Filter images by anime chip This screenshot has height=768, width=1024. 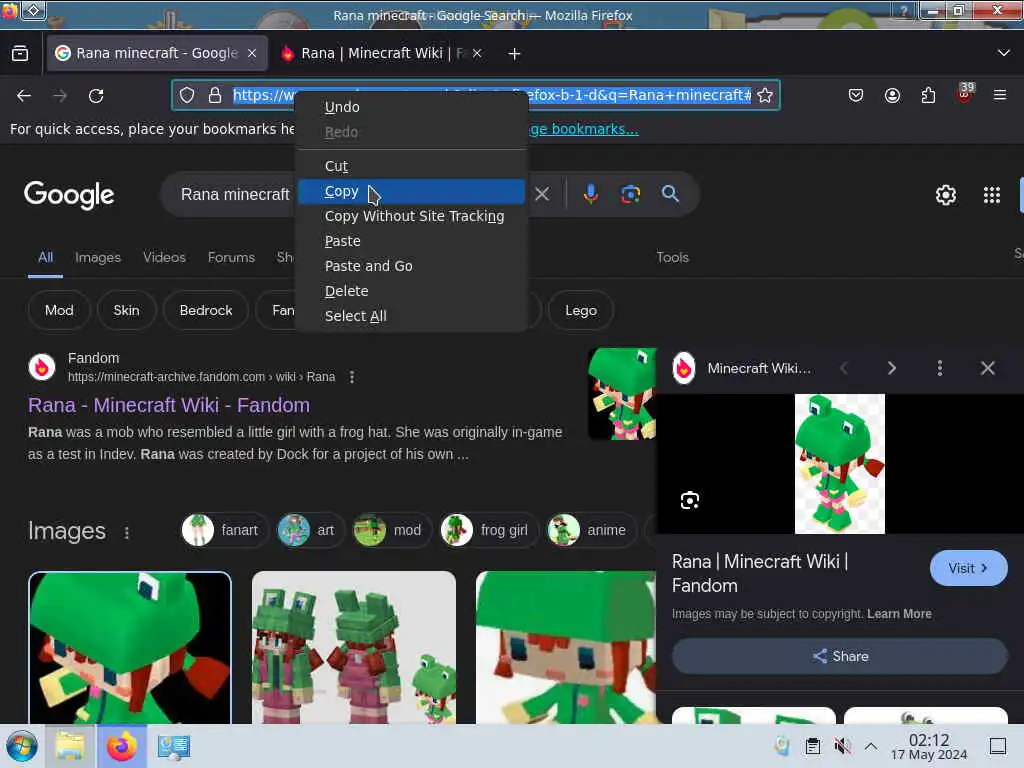click(x=590, y=530)
